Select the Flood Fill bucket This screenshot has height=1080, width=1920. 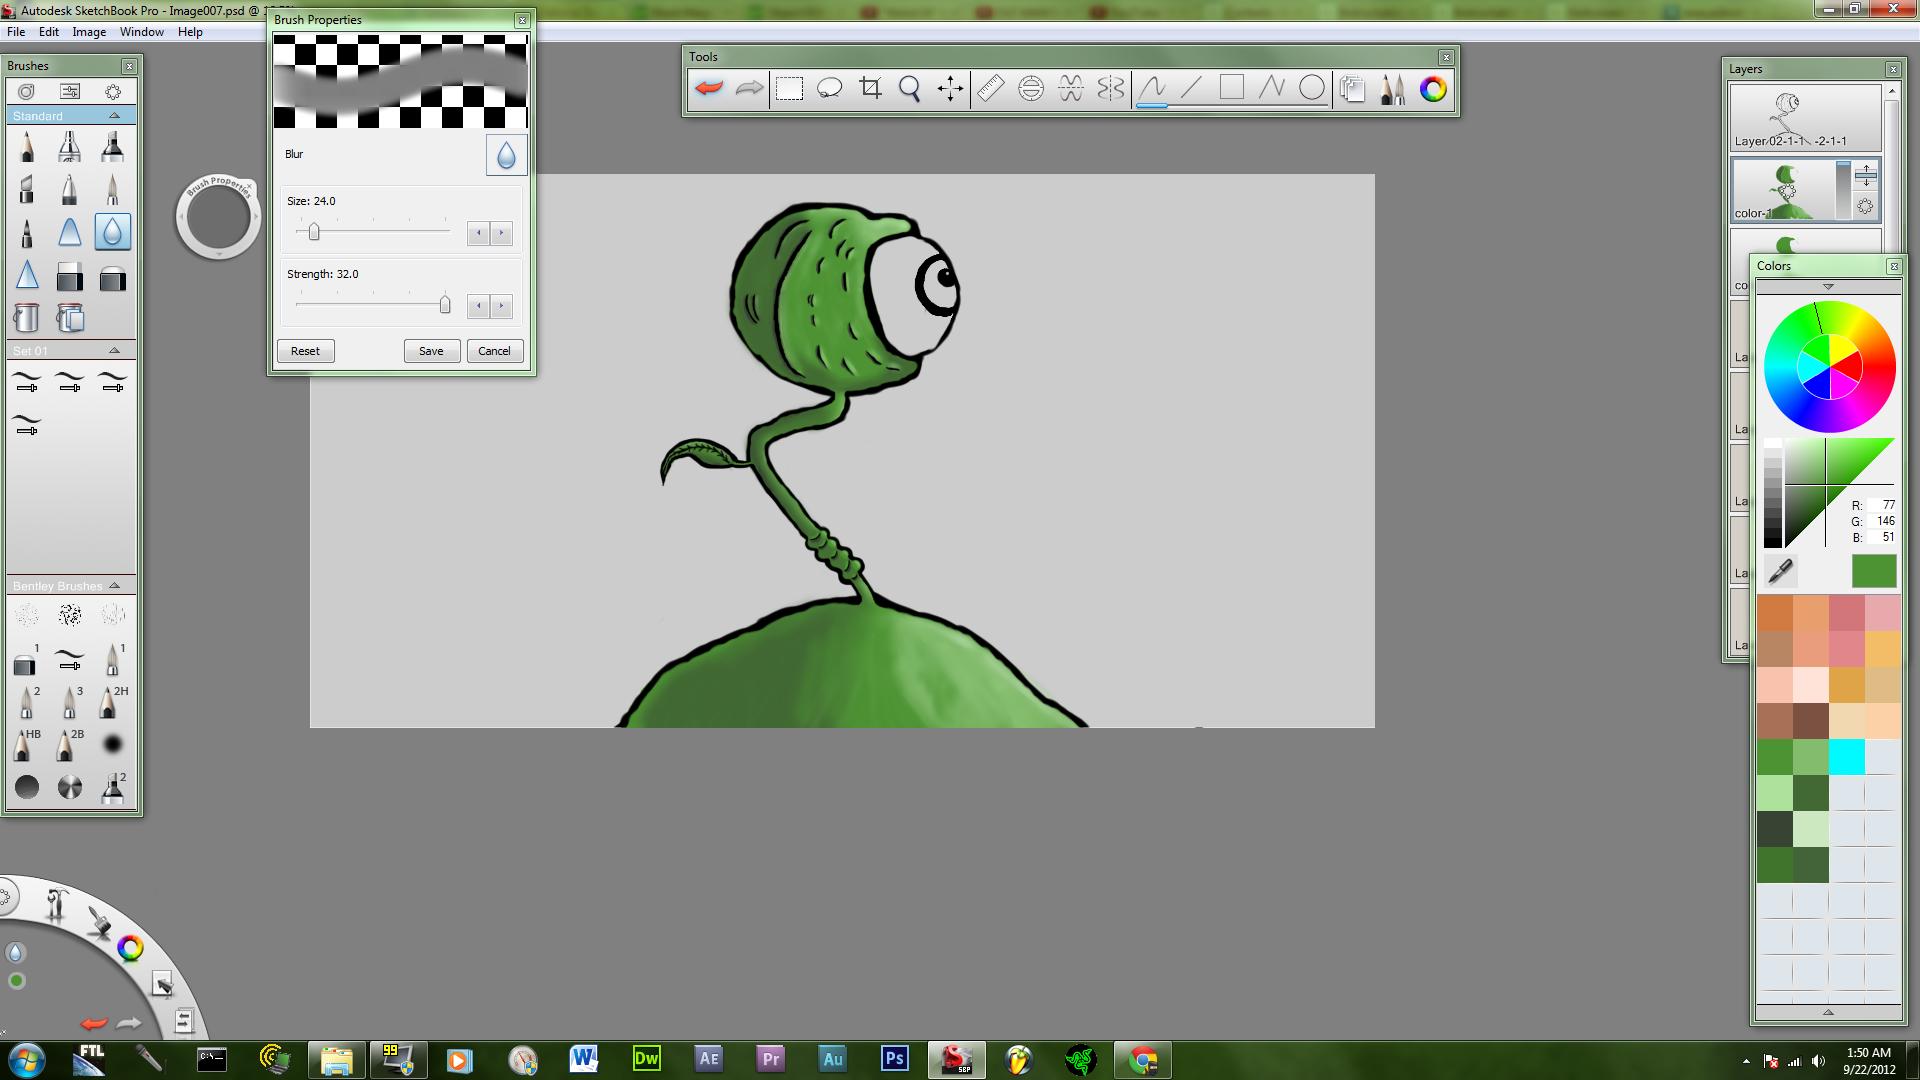pyautogui.click(x=27, y=318)
